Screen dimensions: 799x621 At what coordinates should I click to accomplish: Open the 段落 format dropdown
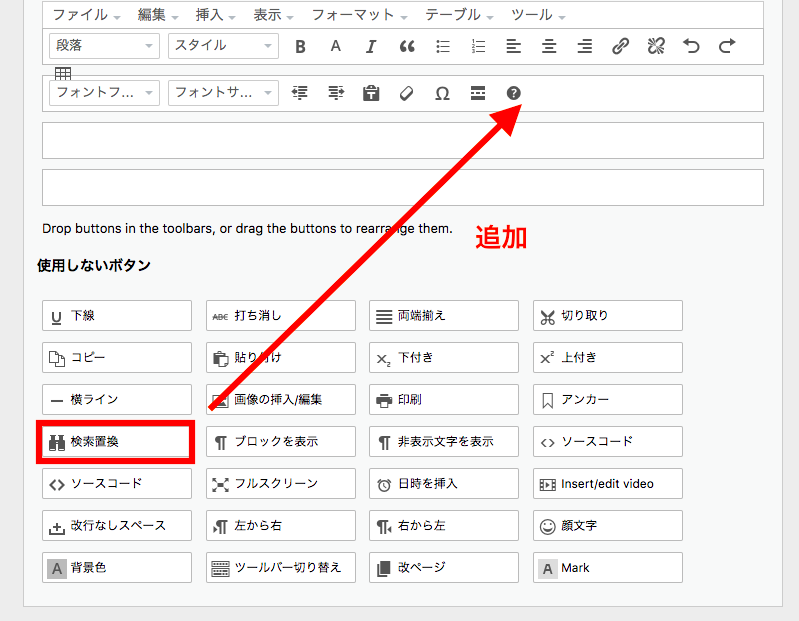(104, 46)
